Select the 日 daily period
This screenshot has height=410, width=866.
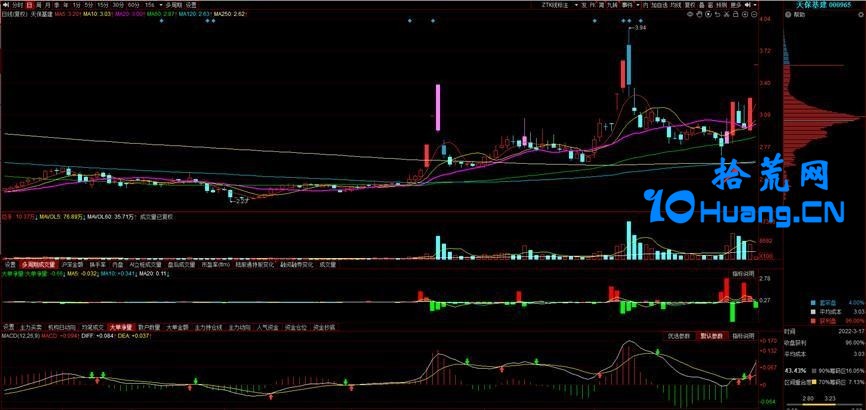pyautogui.click(x=29, y=5)
